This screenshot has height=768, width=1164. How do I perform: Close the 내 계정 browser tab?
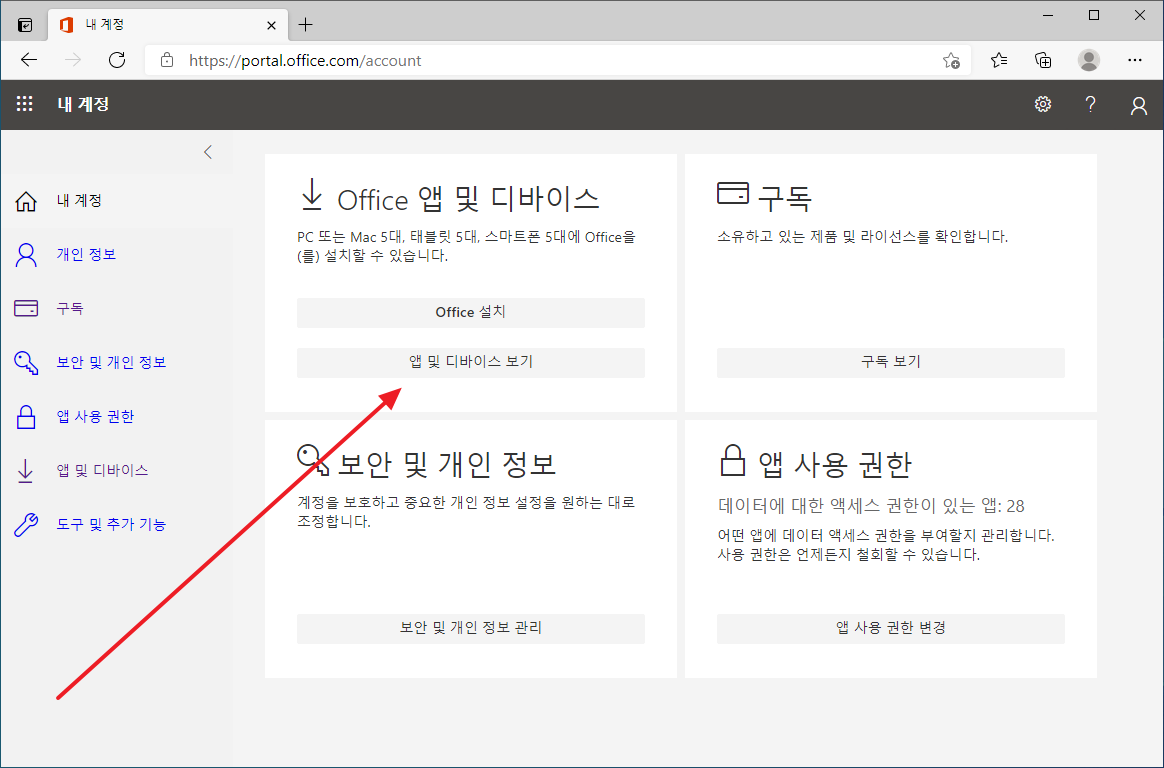(x=272, y=25)
